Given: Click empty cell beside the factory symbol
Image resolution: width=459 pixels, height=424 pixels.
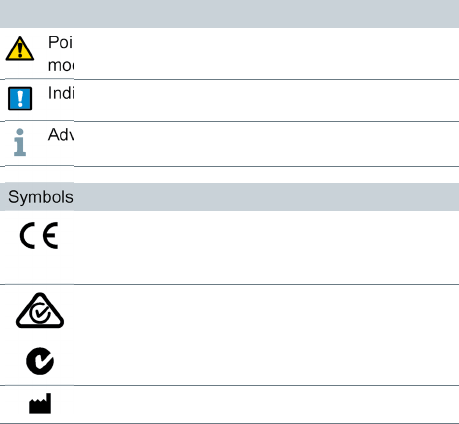Looking at the screenshot, I should [x=266, y=404].
